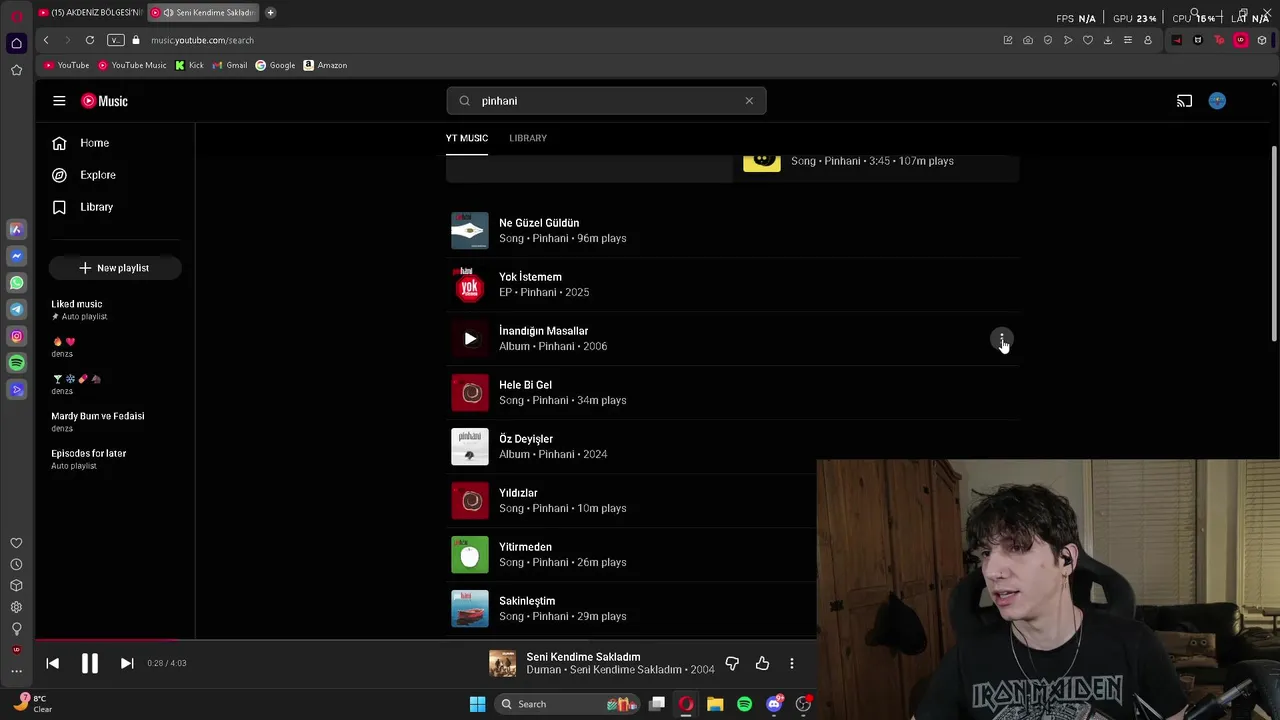Select the Ne Güzel Güldün song thumbnail
Screen dimensions: 1280x720
tap(470, 231)
